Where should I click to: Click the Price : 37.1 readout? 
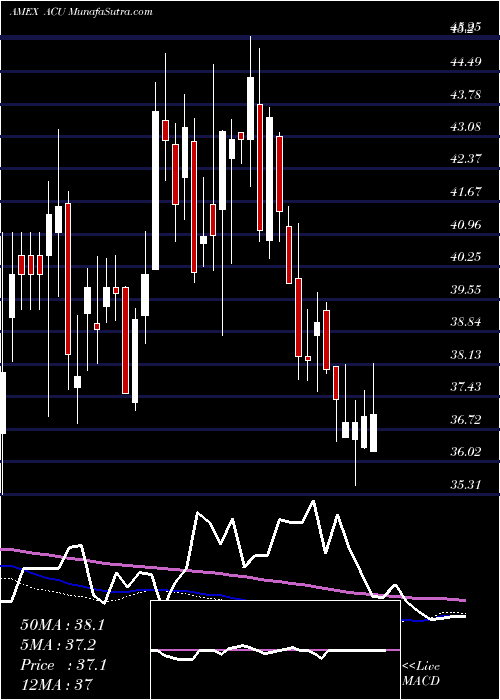click(63, 665)
